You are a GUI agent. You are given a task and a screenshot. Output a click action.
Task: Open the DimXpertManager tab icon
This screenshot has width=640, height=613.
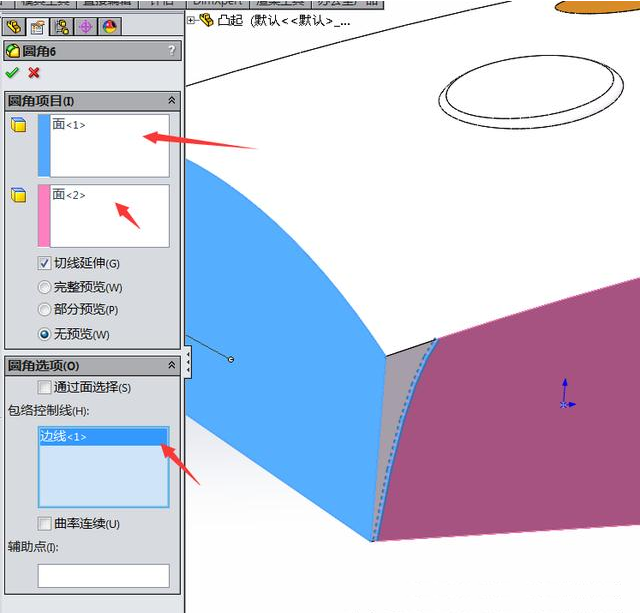tap(86, 27)
